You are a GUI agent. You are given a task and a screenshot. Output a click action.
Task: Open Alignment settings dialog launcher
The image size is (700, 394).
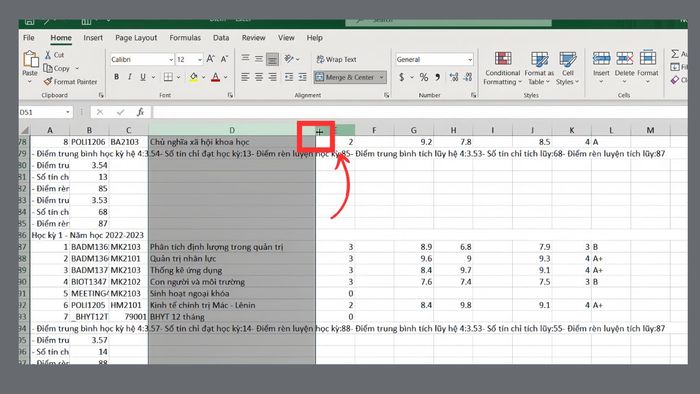tap(386, 95)
